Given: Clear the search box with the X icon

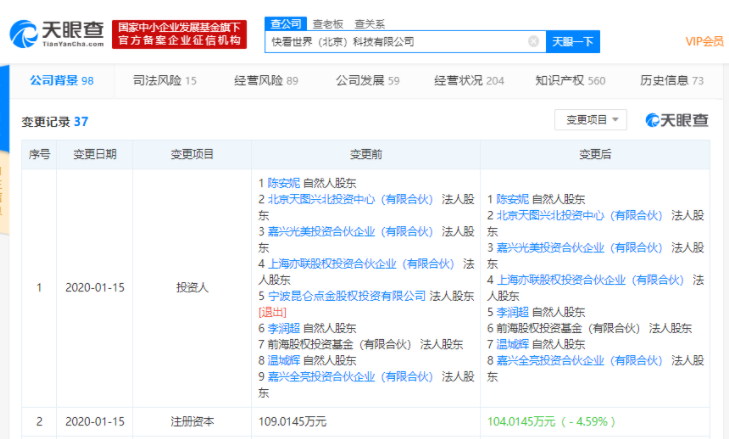Looking at the screenshot, I should (x=534, y=41).
